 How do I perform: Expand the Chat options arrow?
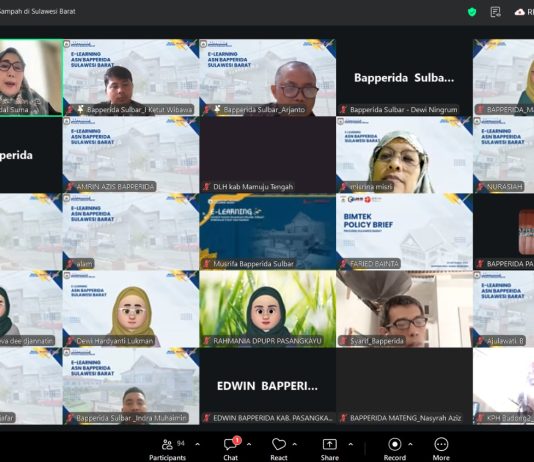(x=249, y=444)
